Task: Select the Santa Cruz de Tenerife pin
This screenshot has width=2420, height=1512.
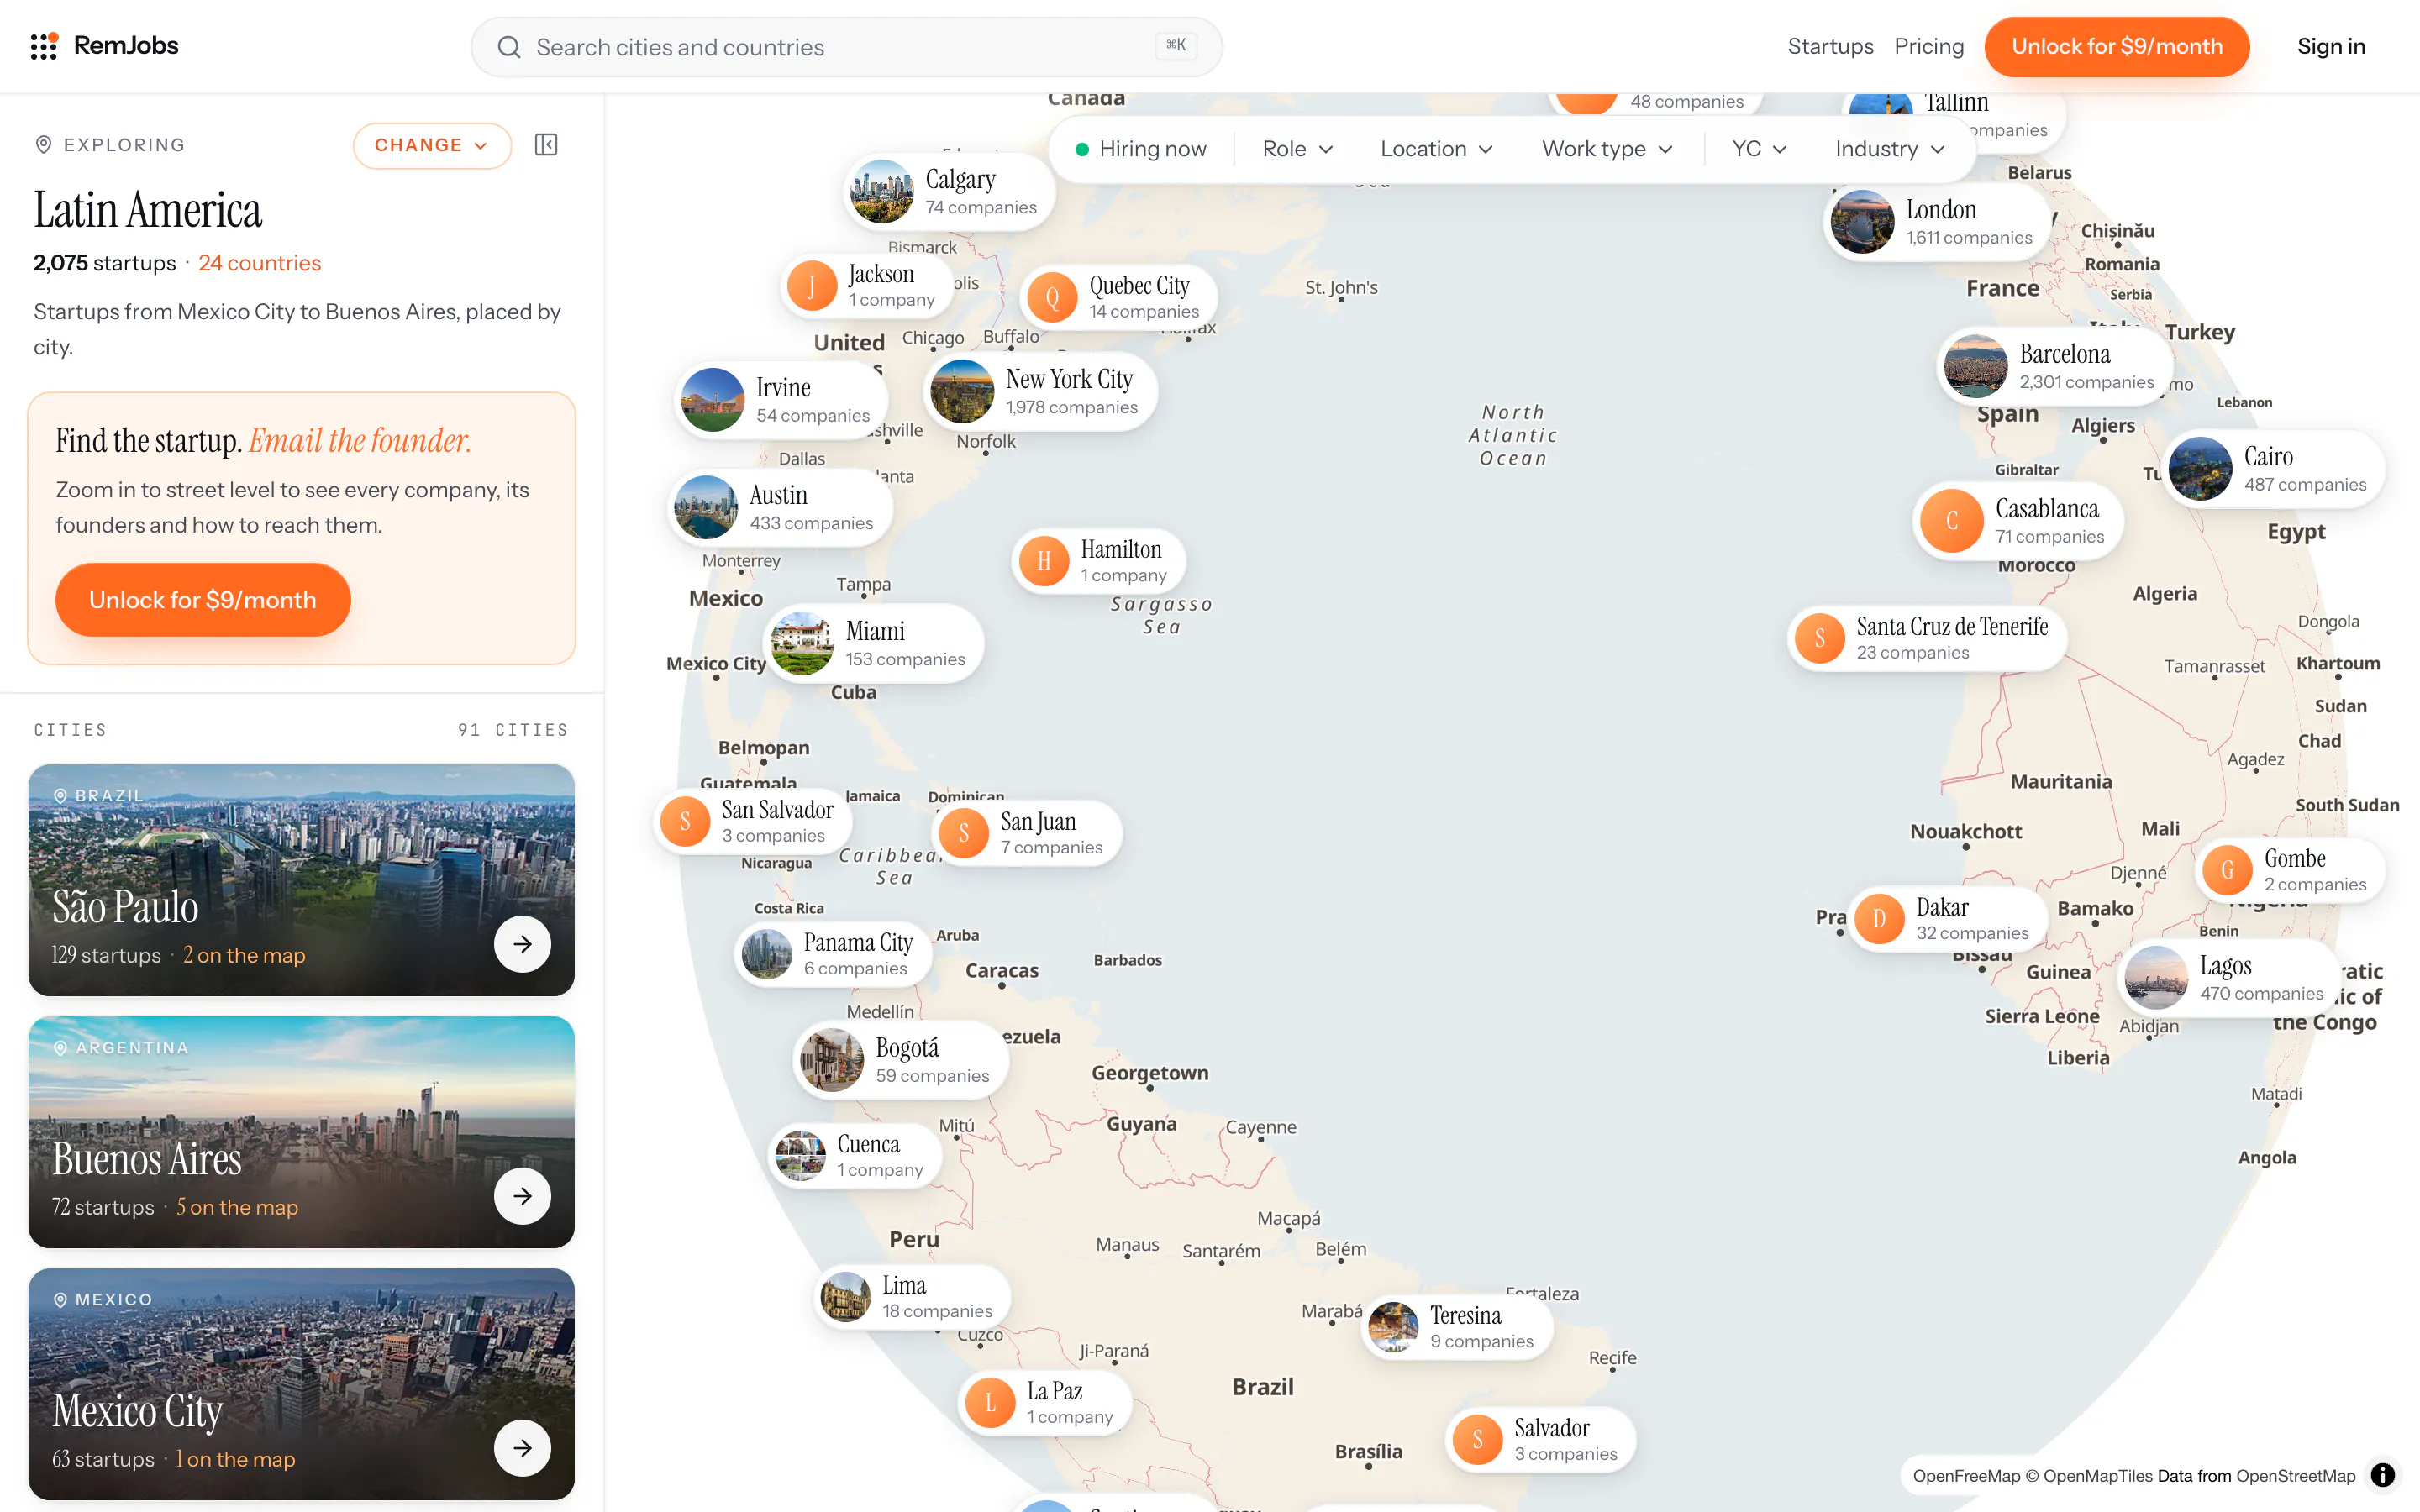Action: [1927, 638]
